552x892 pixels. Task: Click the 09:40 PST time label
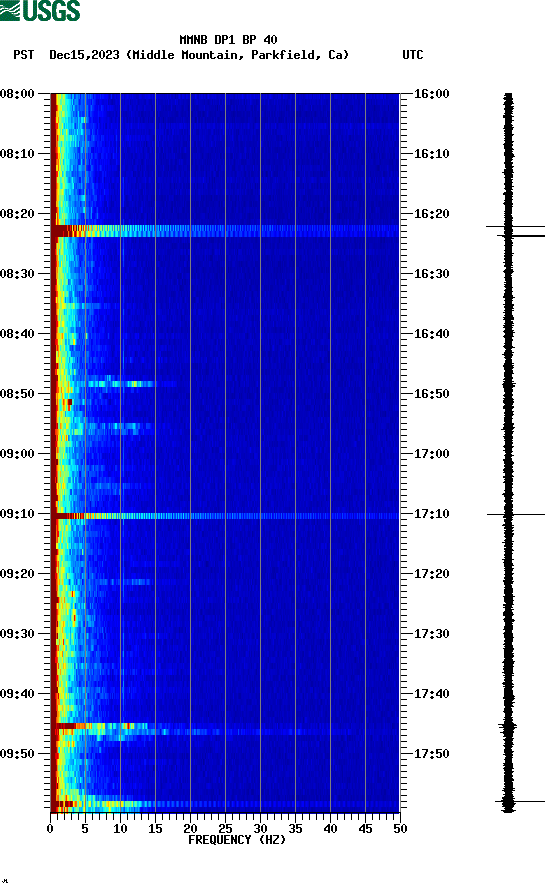[18, 693]
